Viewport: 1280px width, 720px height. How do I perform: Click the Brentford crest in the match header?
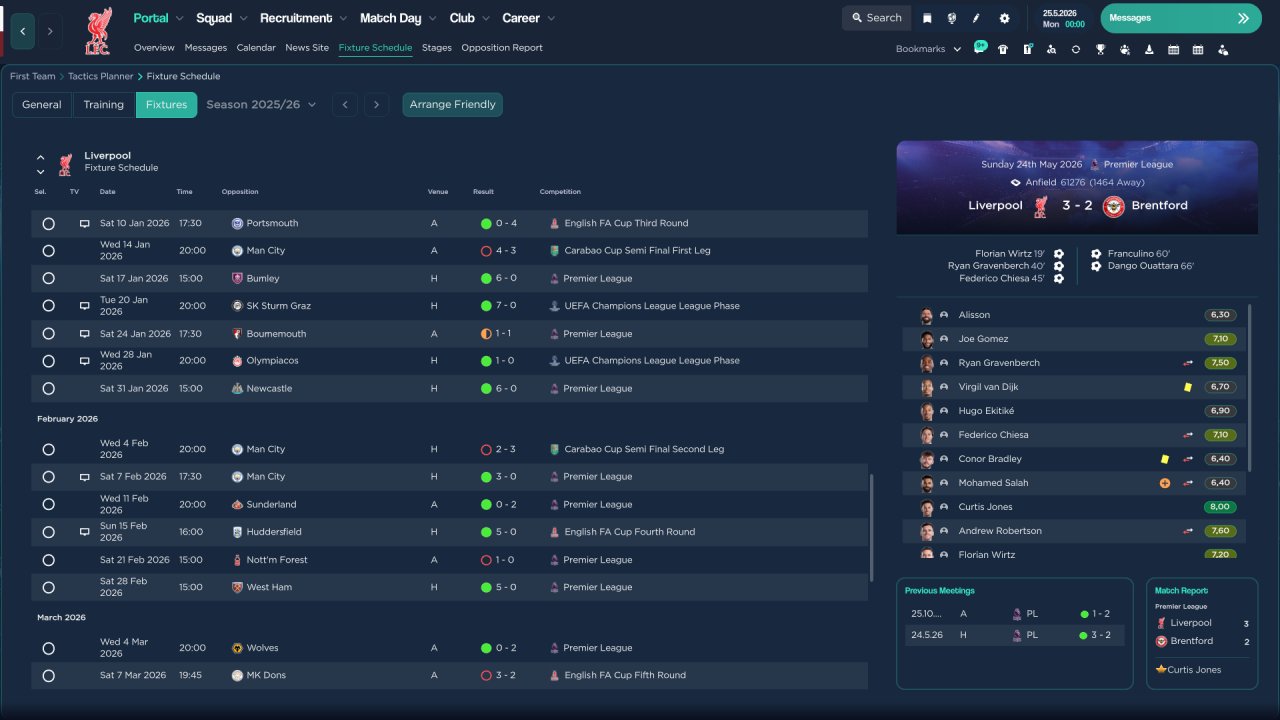tap(1114, 206)
